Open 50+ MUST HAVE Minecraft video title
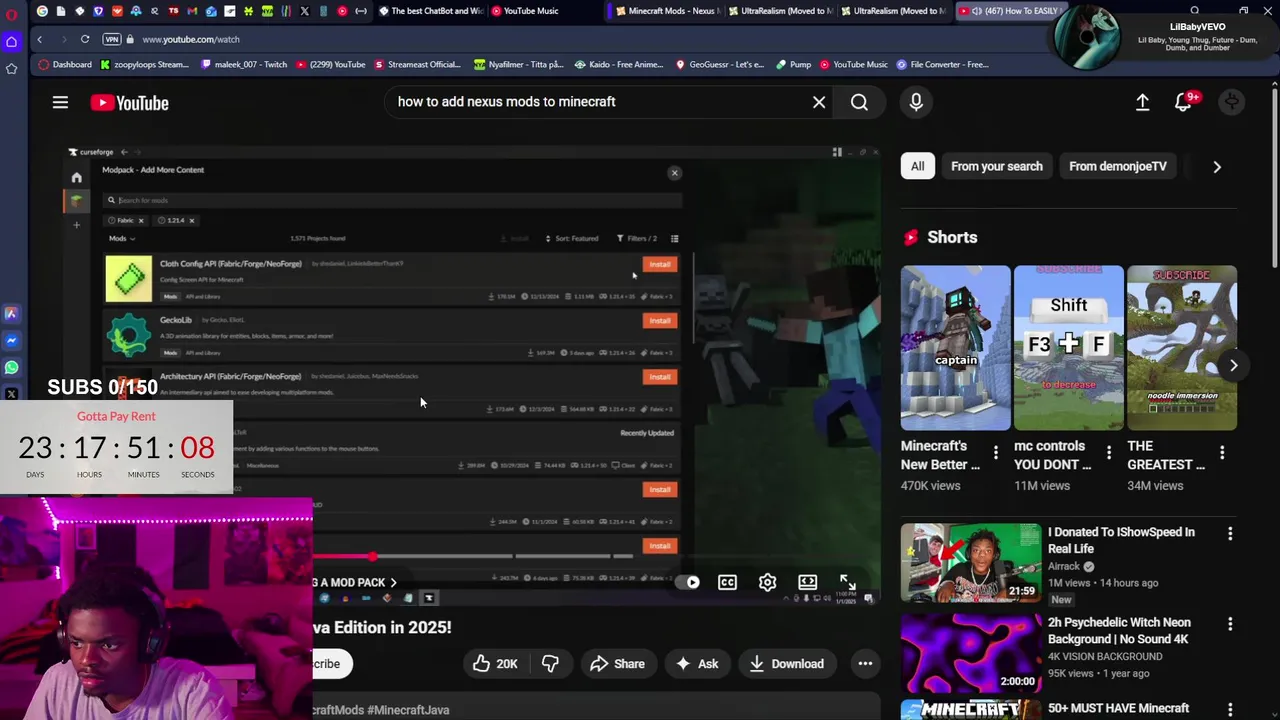Viewport: 1280px width, 720px height. click(x=1118, y=708)
